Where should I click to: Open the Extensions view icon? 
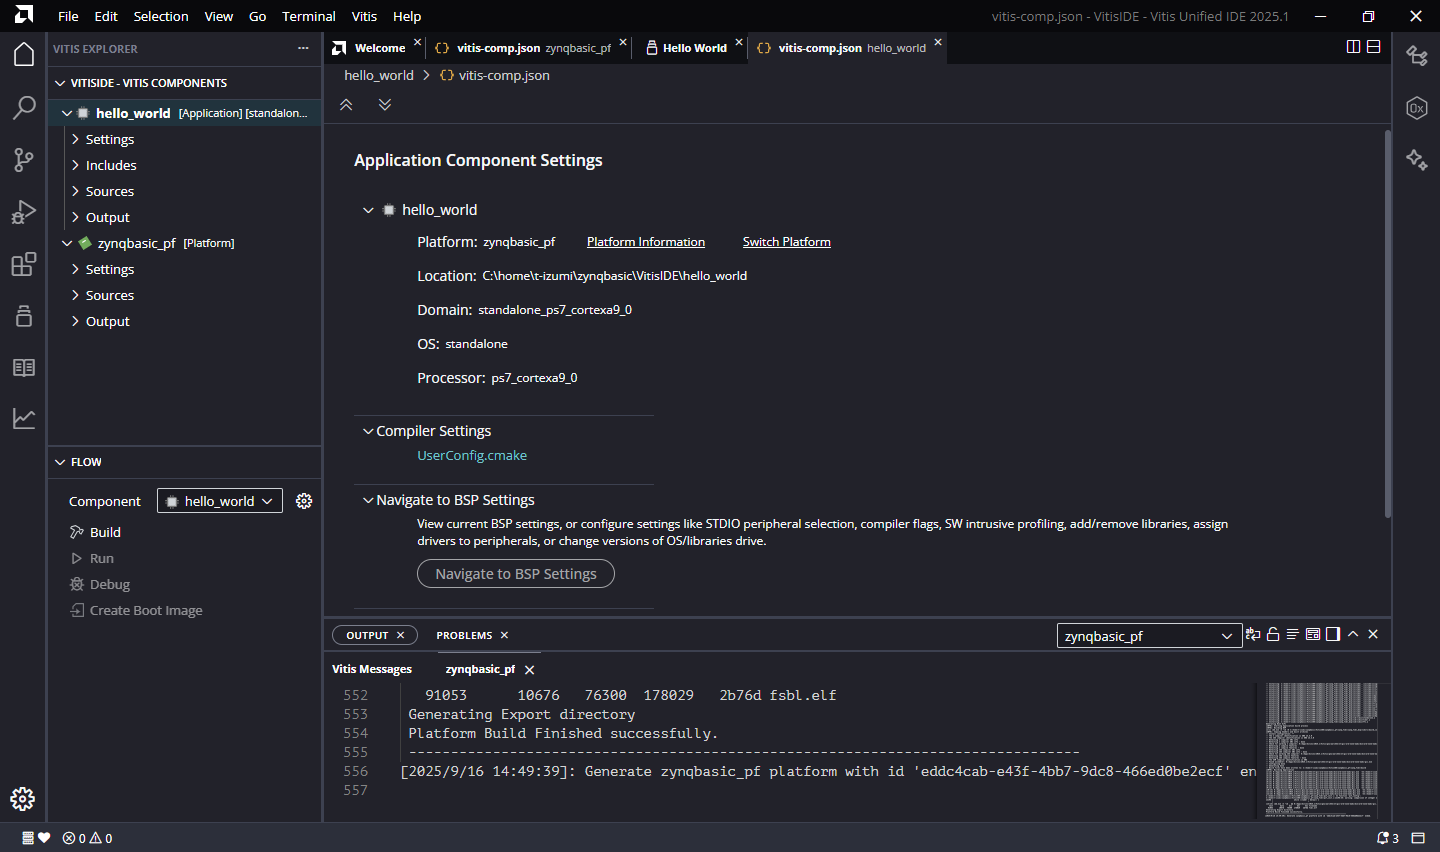click(x=24, y=264)
